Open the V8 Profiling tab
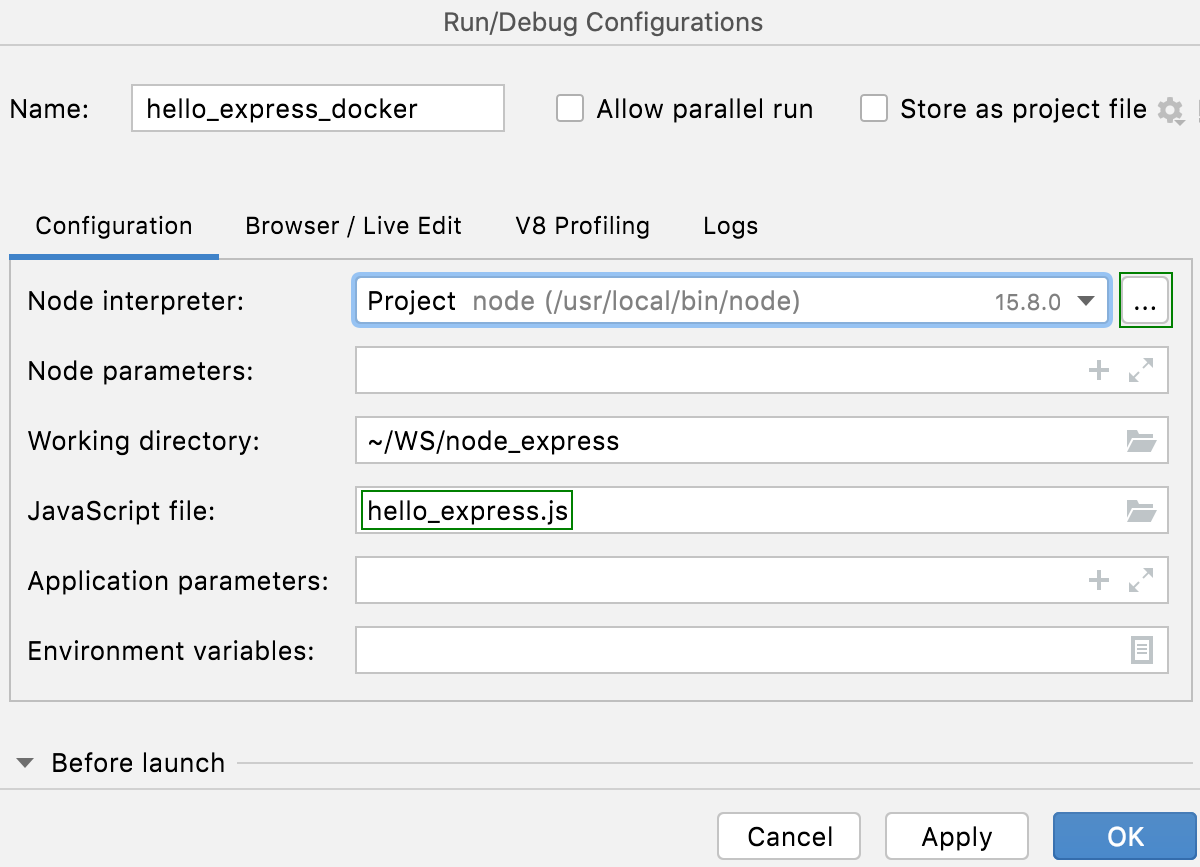Image resolution: width=1200 pixels, height=867 pixels. (582, 226)
